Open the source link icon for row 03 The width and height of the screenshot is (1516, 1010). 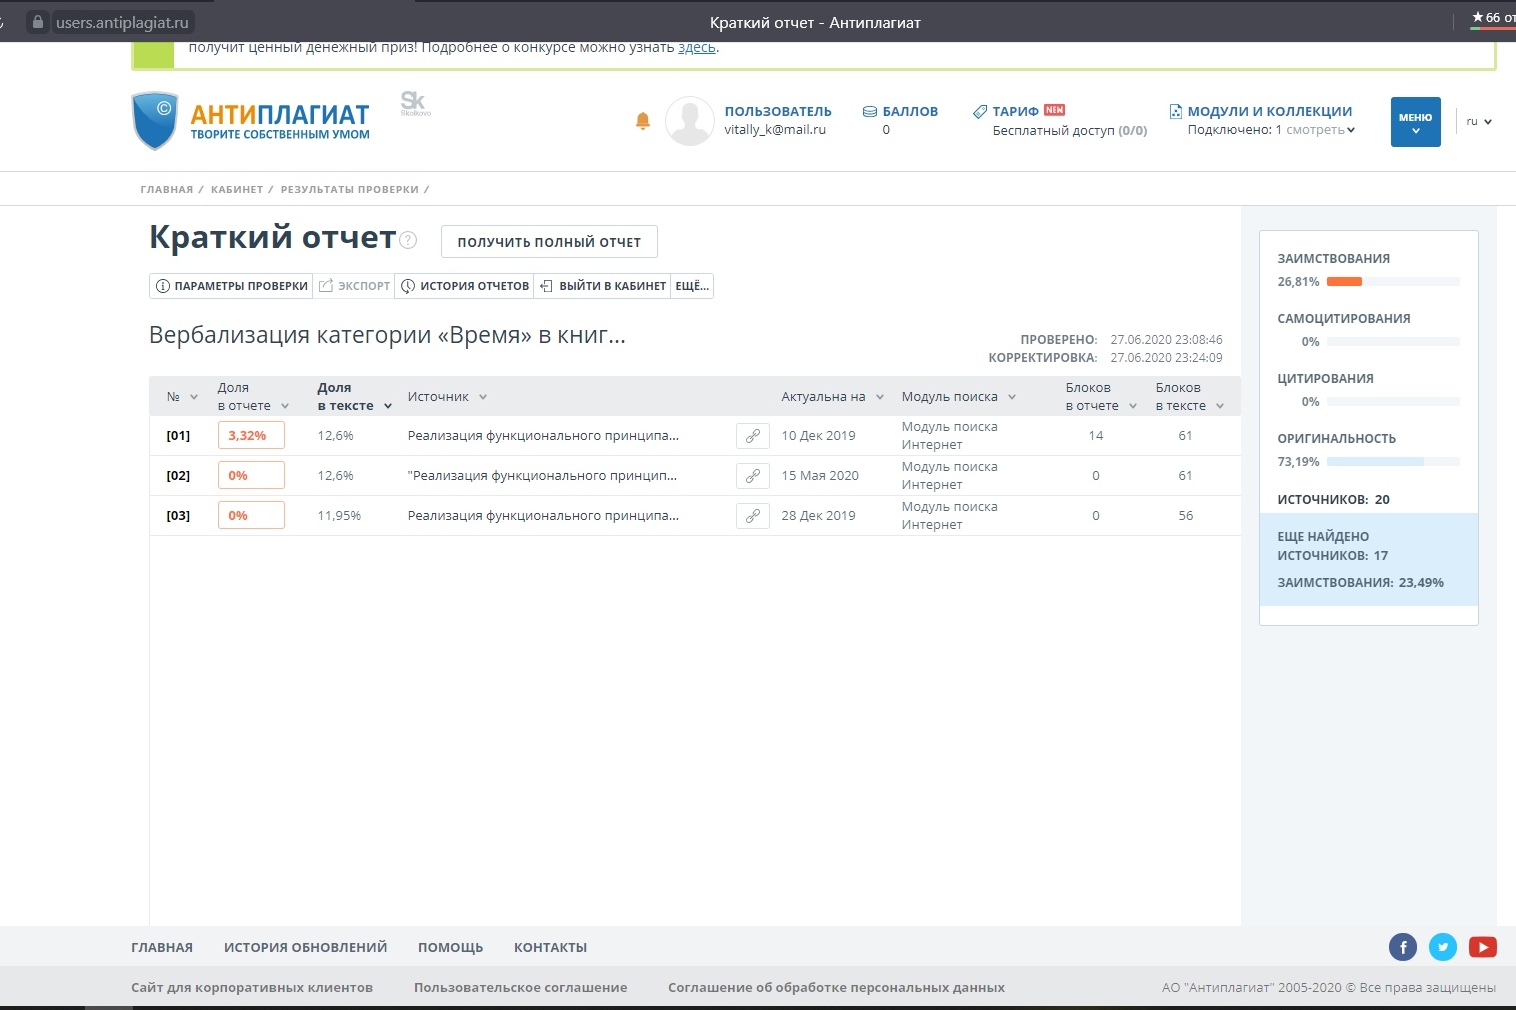click(x=752, y=516)
